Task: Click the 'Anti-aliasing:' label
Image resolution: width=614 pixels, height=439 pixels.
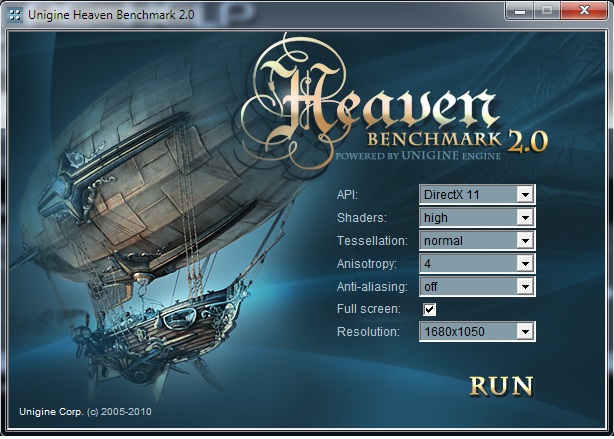Action: [372, 287]
